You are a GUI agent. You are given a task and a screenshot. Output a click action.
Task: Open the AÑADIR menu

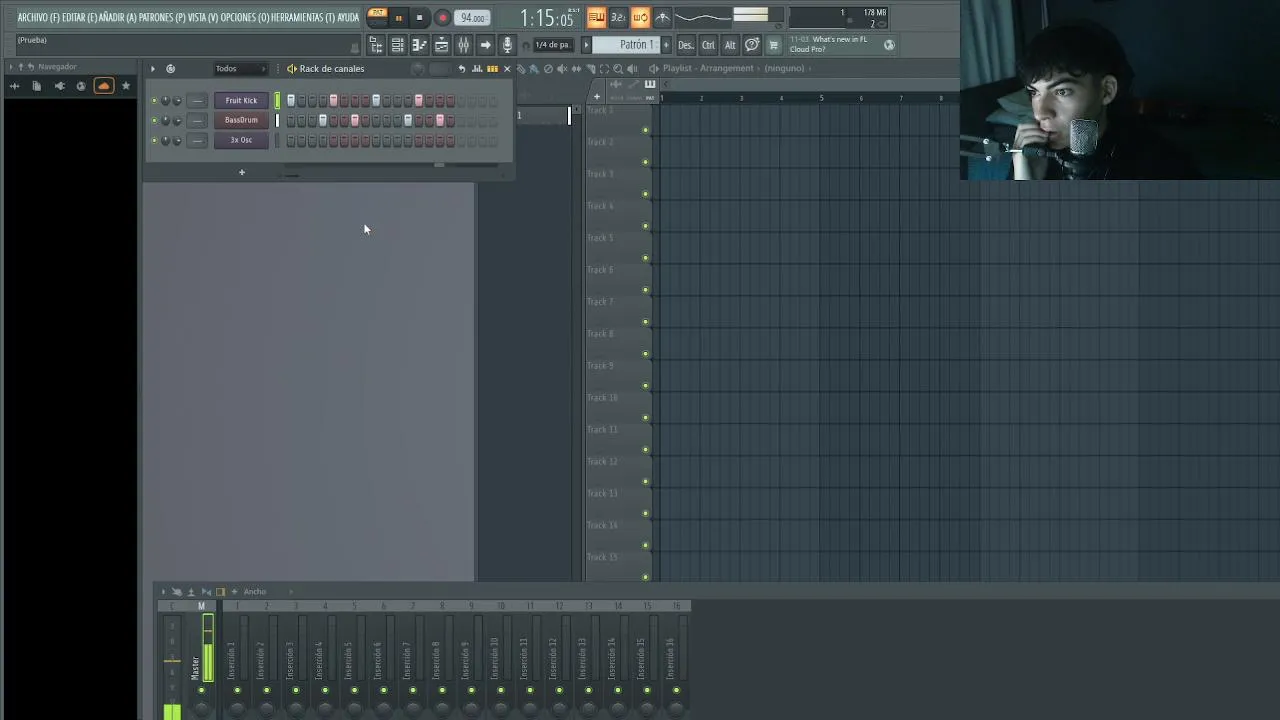pos(117,17)
